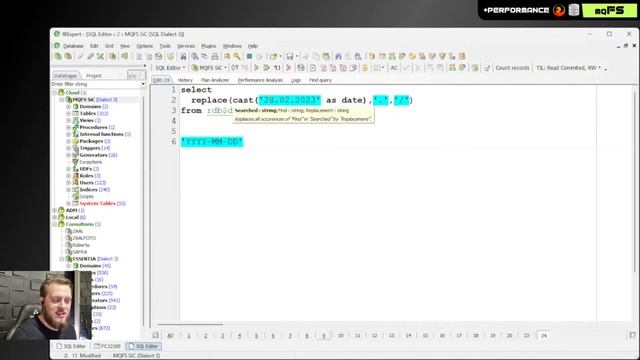Select query page number 24
The width and height of the screenshot is (640, 360).
point(544,336)
